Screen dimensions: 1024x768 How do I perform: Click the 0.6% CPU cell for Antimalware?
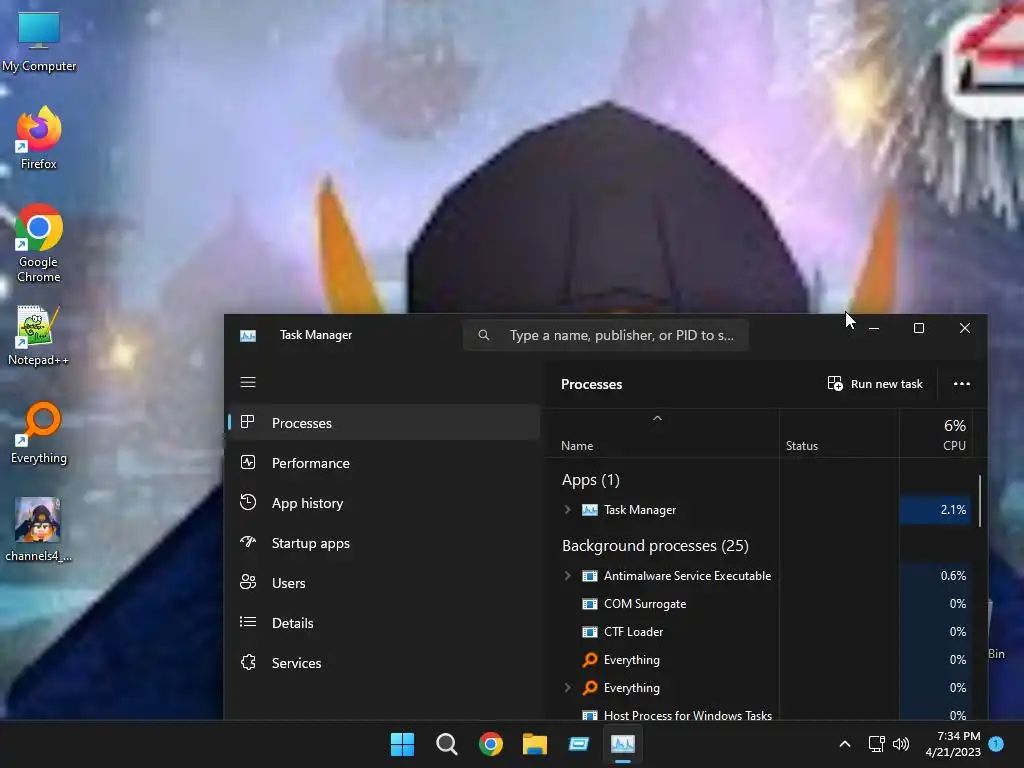pyautogui.click(x=936, y=575)
